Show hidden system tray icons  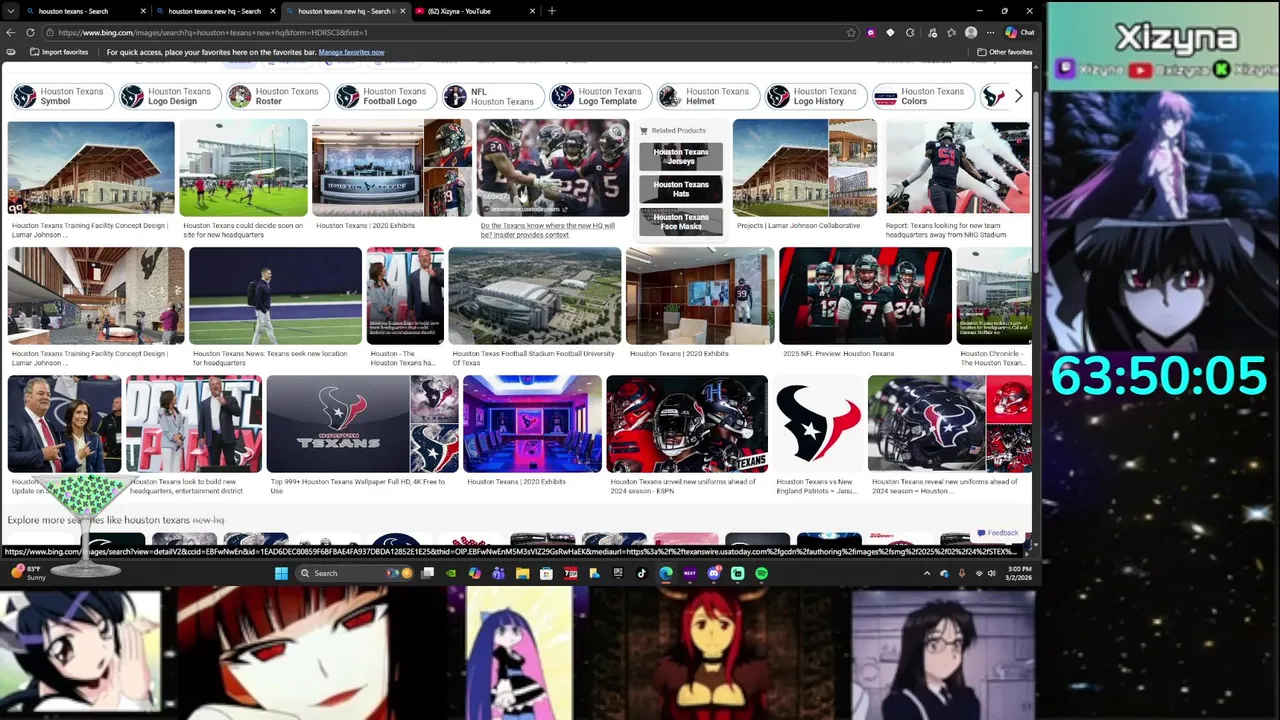[x=927, y=573]
